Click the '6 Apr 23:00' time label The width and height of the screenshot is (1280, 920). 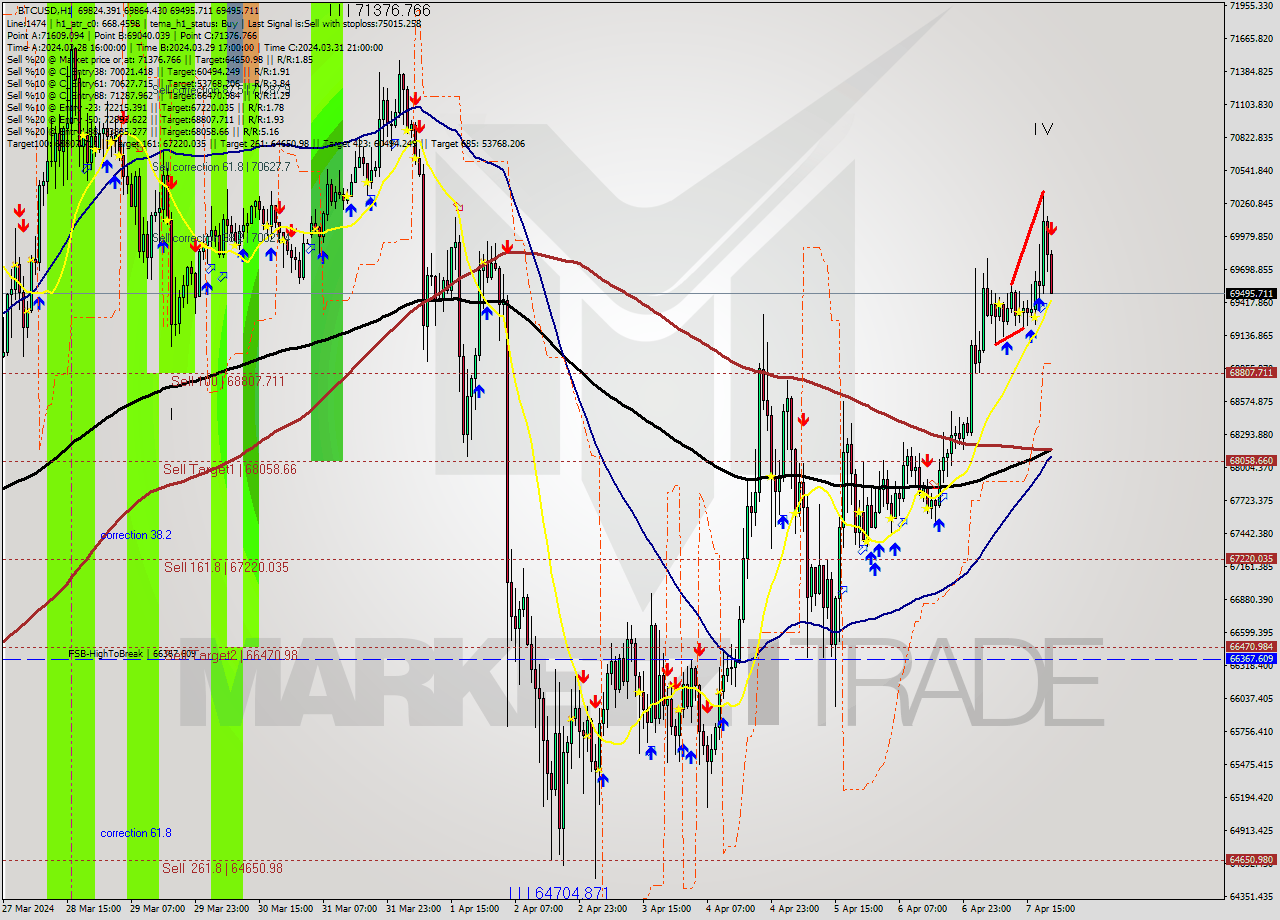[987, 909]
